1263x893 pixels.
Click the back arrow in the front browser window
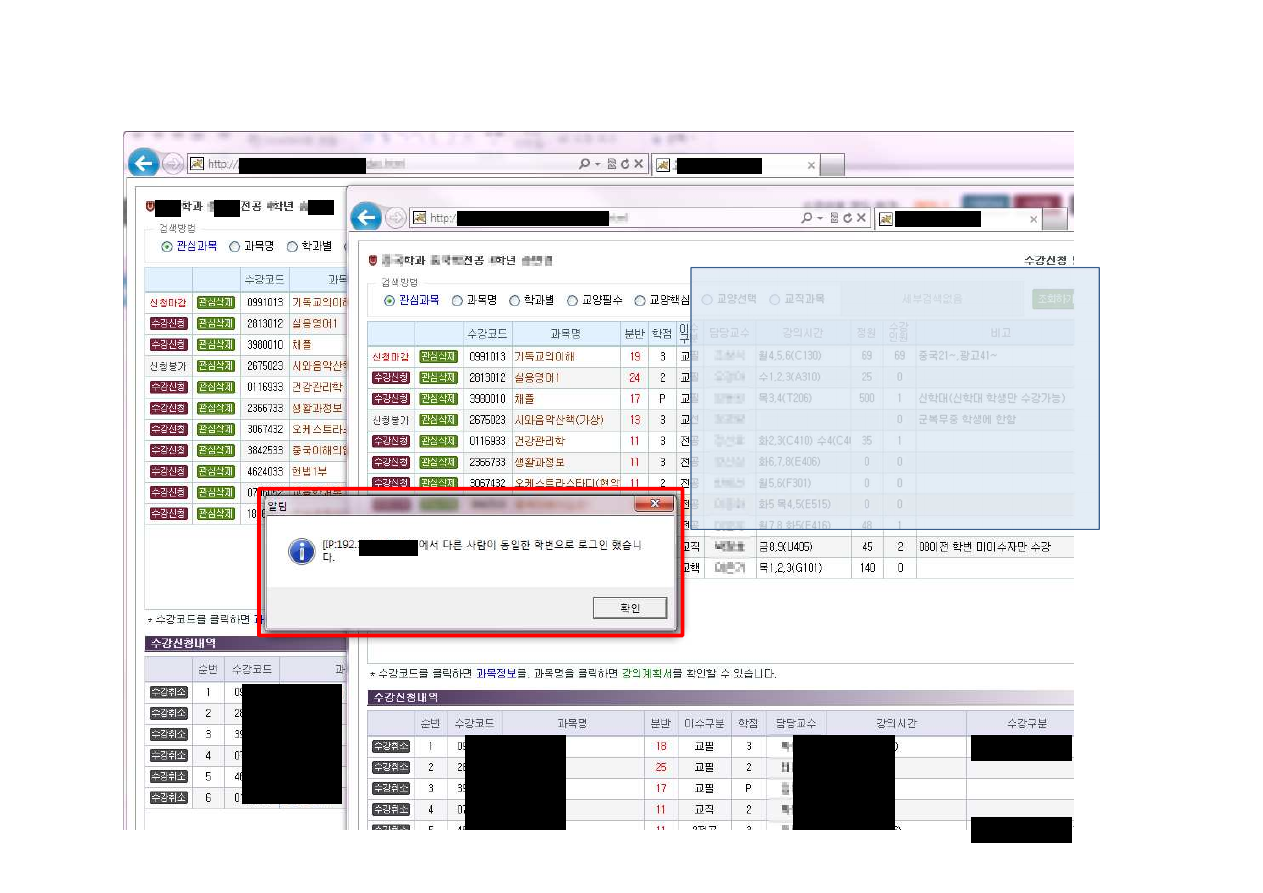click(x=366, y=217)
